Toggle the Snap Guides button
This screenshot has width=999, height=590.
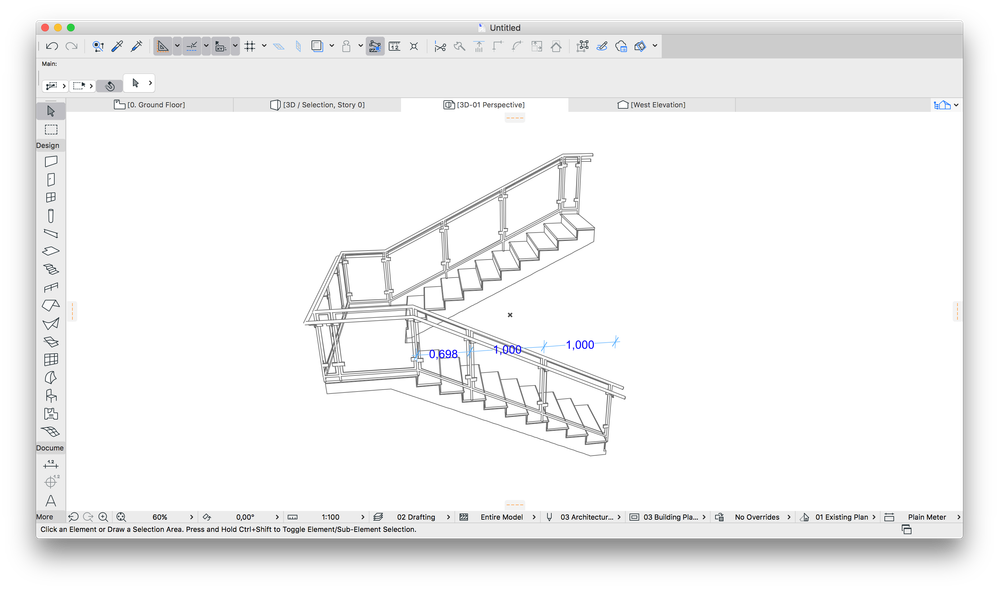point(192,46)
